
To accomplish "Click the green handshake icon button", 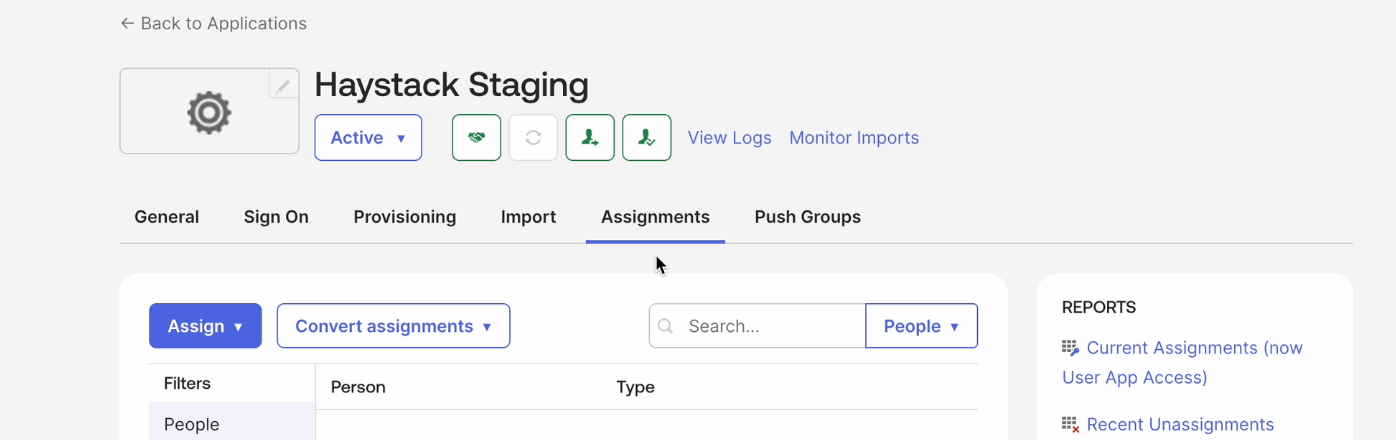I will [x=476, y=138].
